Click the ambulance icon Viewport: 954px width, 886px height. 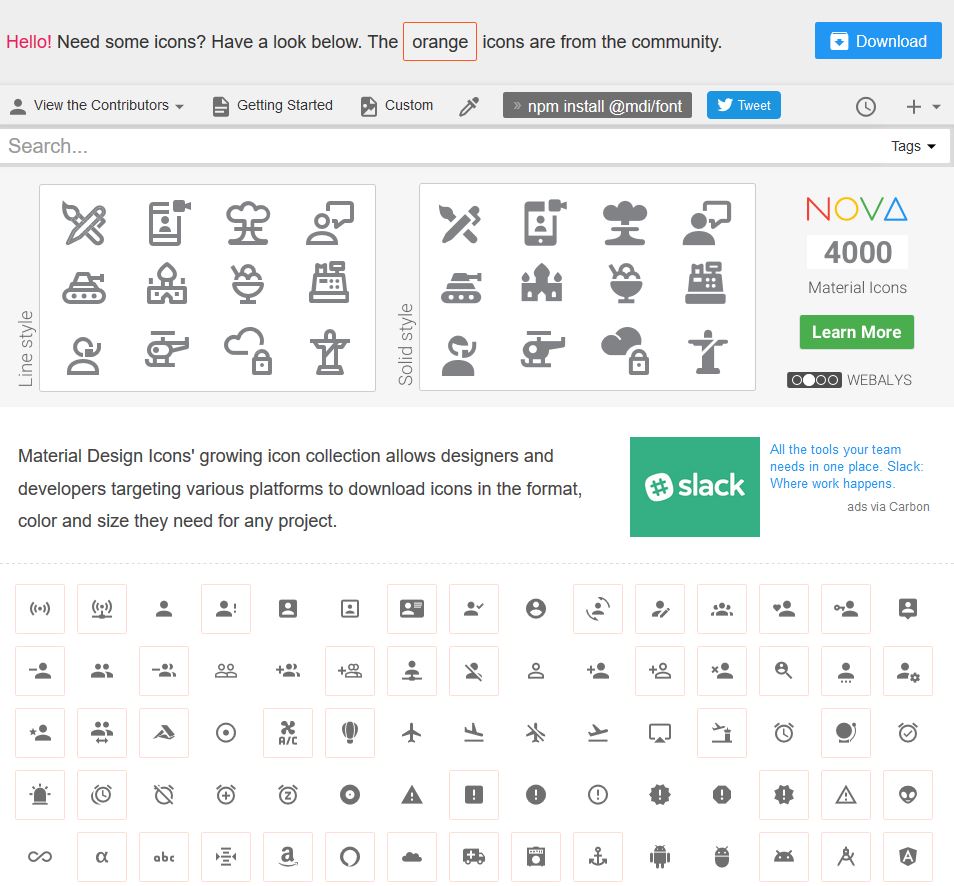pos(474,857)
